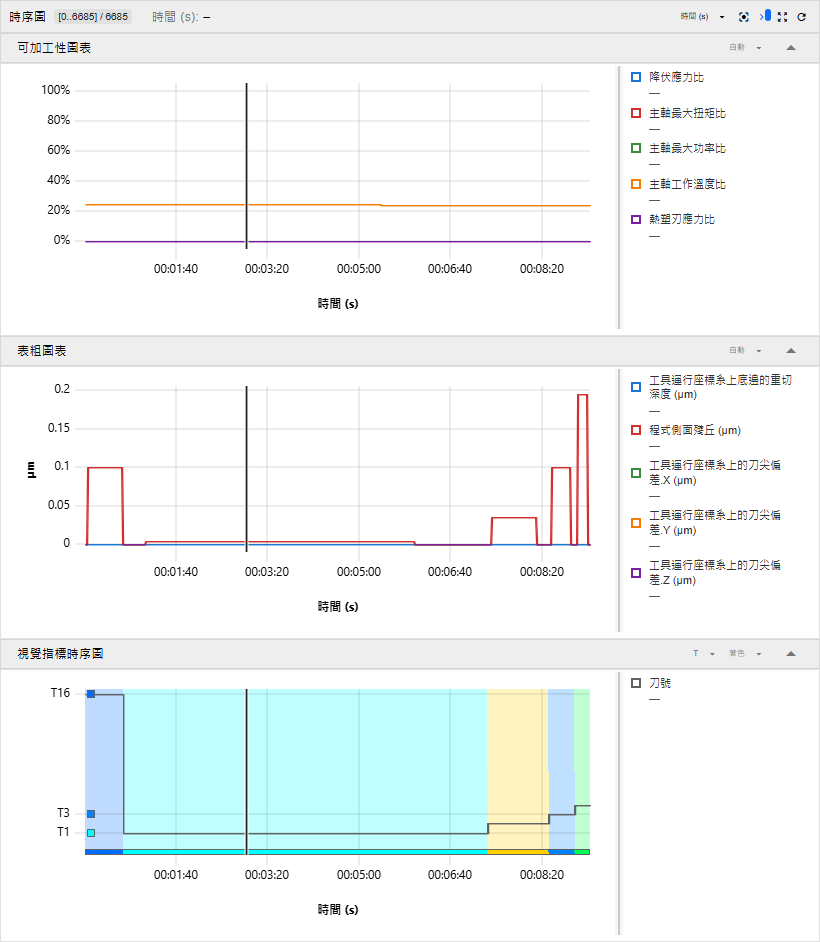The height and width of the screenshot is (942, 820).
Task: Open the 自動 dropdown in 表粗圖表 header
Action: coord(745,350)
